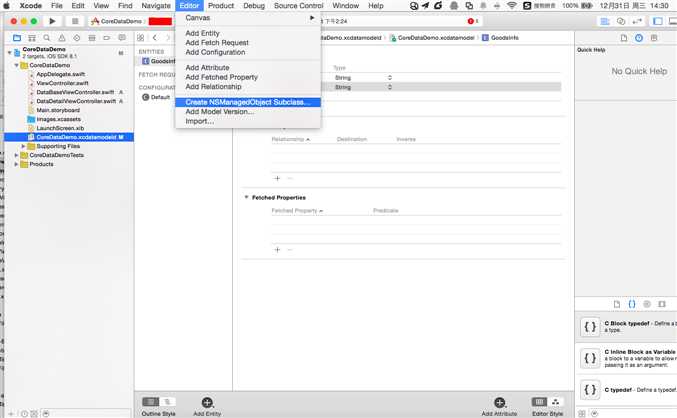The width and height of the screenshot is (677, 418).
Task: Click the Add Entity plus button
Action: (x=207, y=402)
